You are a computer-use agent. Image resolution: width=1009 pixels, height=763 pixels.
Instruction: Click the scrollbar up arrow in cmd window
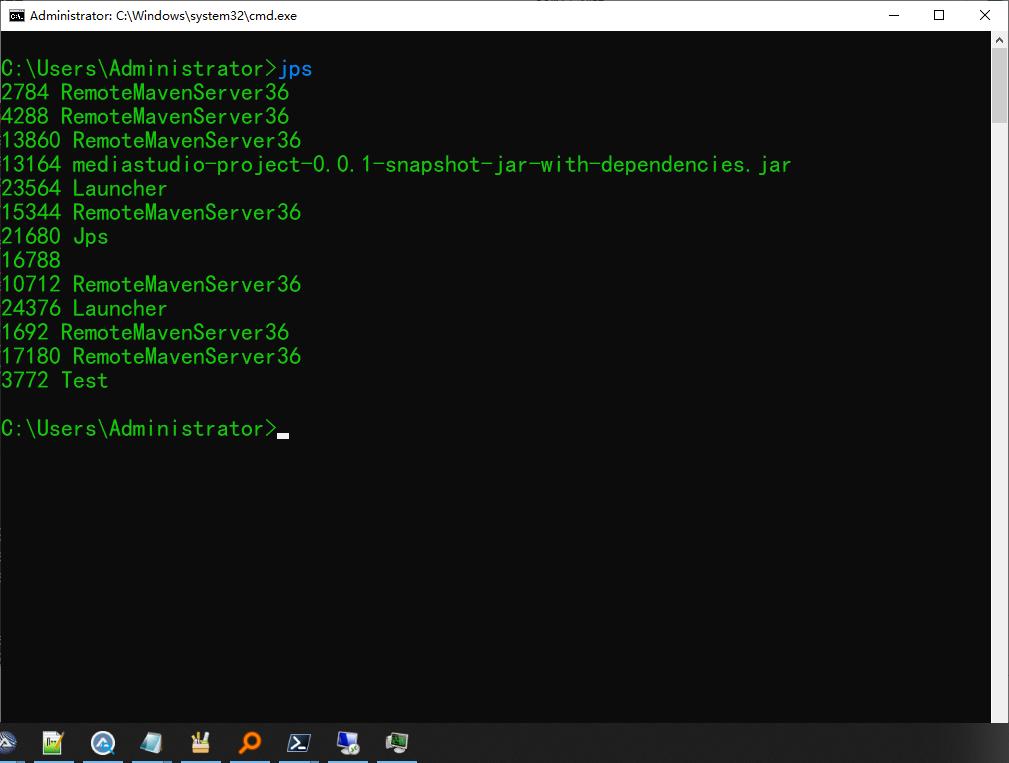pyautogui.click(x=999, y=40)
